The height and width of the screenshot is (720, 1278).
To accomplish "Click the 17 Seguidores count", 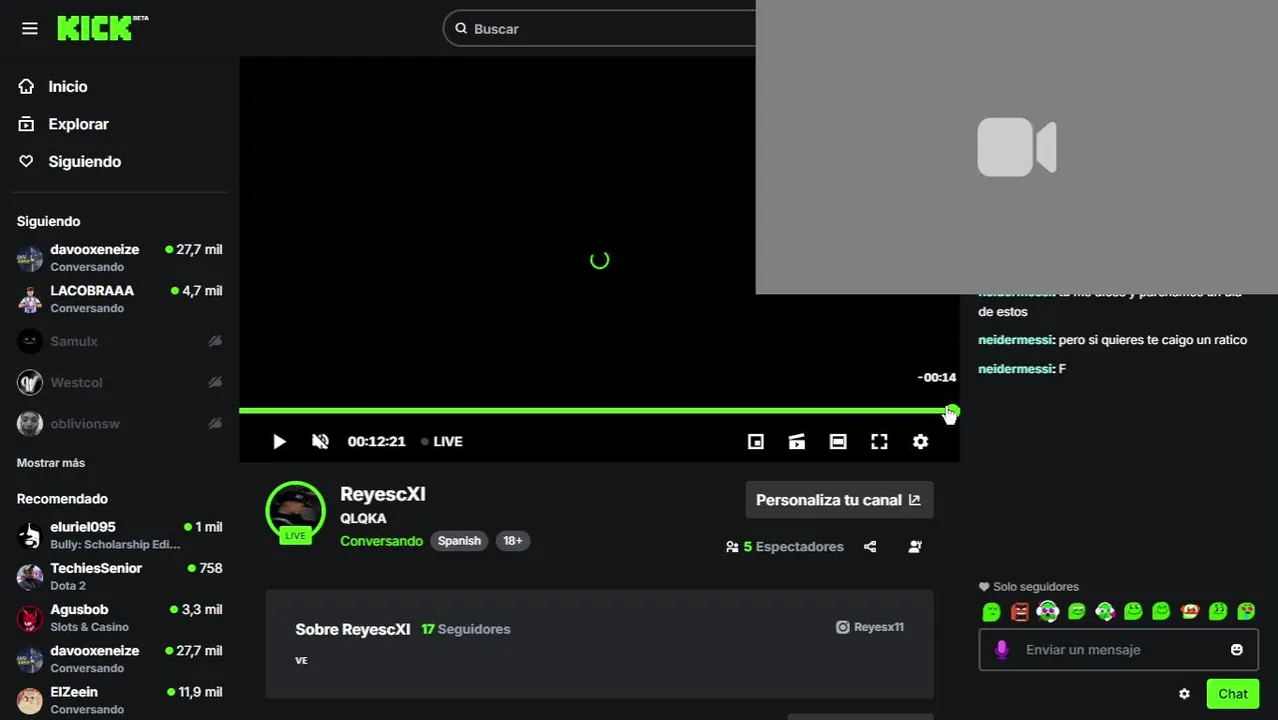I will 466,629.
